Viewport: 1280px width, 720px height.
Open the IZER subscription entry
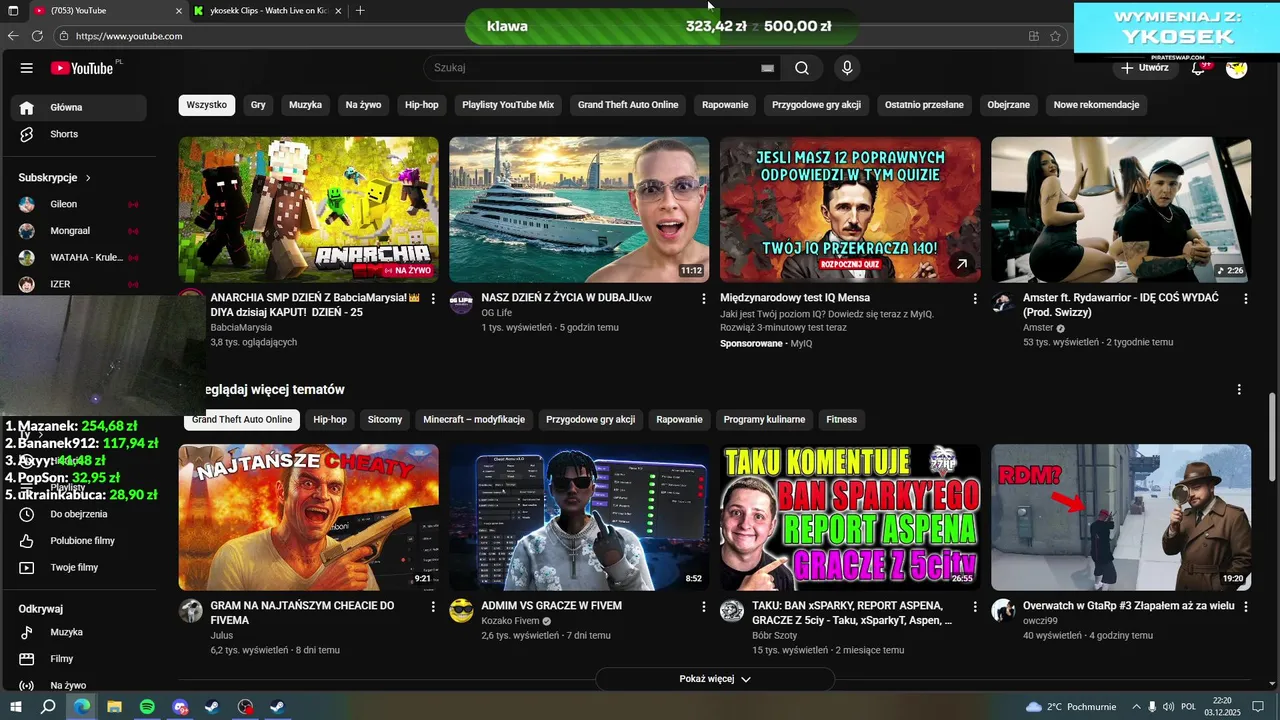[x=78, y=284]
